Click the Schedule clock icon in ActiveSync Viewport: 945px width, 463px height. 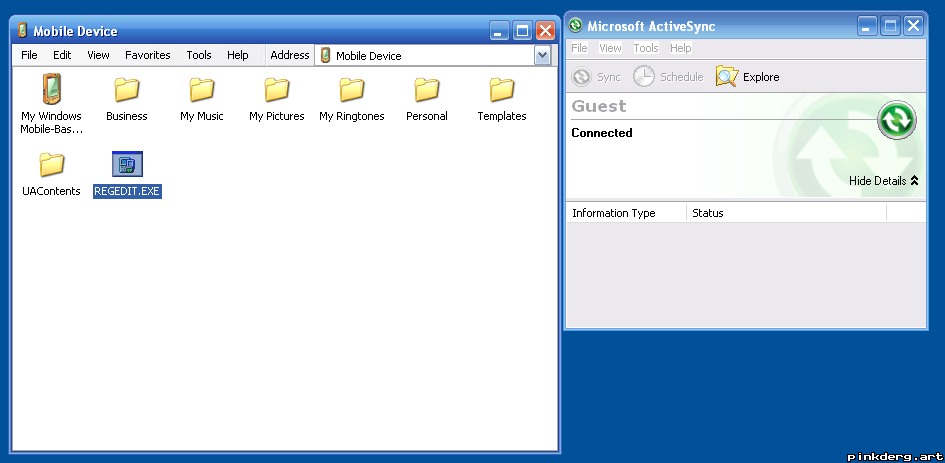click(644, 77)
